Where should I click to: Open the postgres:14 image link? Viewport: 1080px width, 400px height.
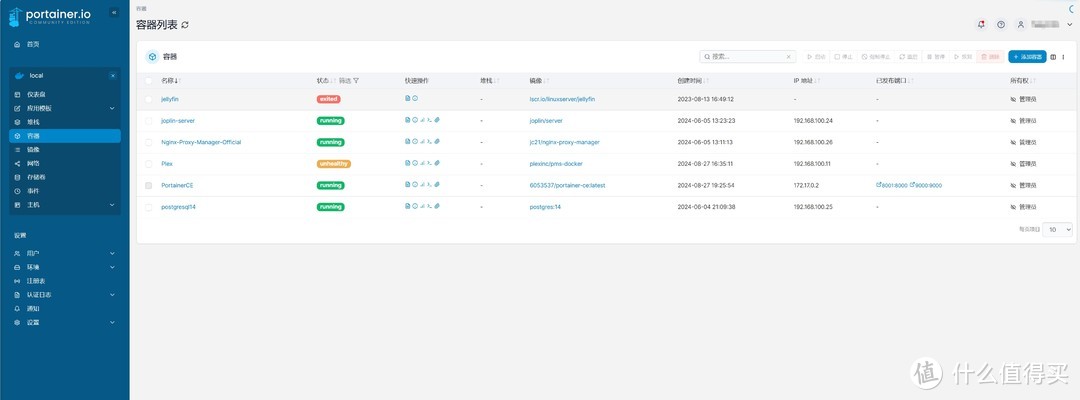545,207
